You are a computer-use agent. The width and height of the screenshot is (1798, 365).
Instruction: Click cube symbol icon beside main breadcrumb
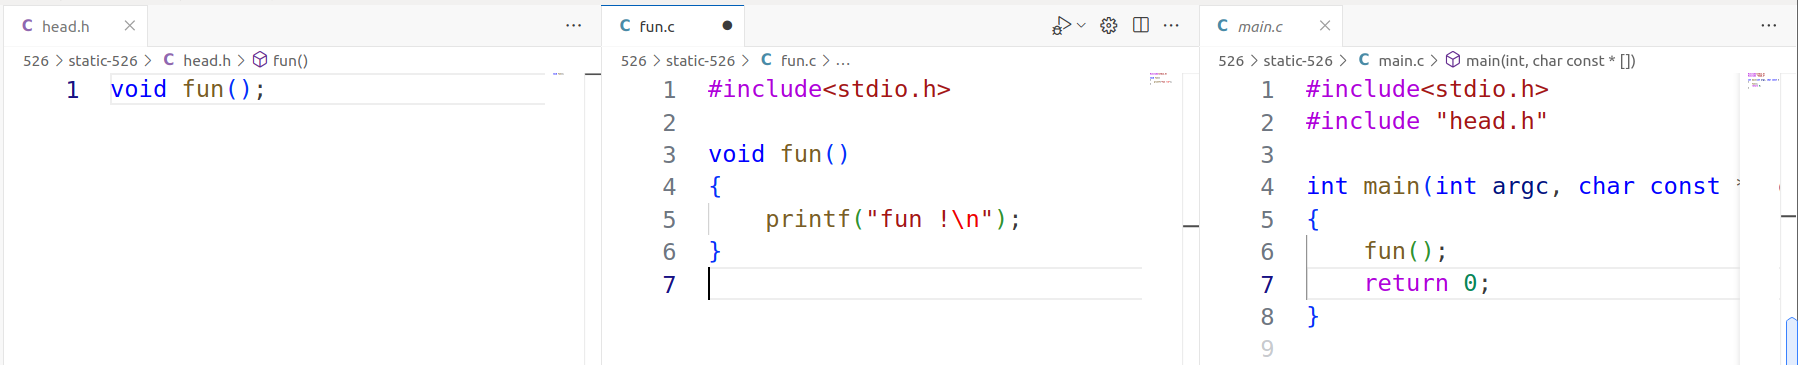point(1453,60)
